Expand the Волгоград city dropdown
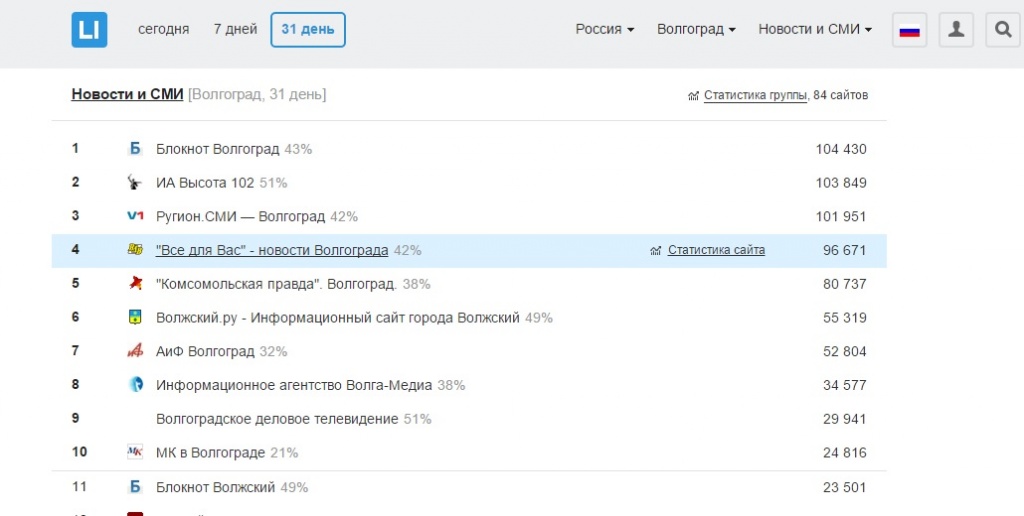Image resolution: width=1024 pixels, height=516 pixels. tap(696, 29)
